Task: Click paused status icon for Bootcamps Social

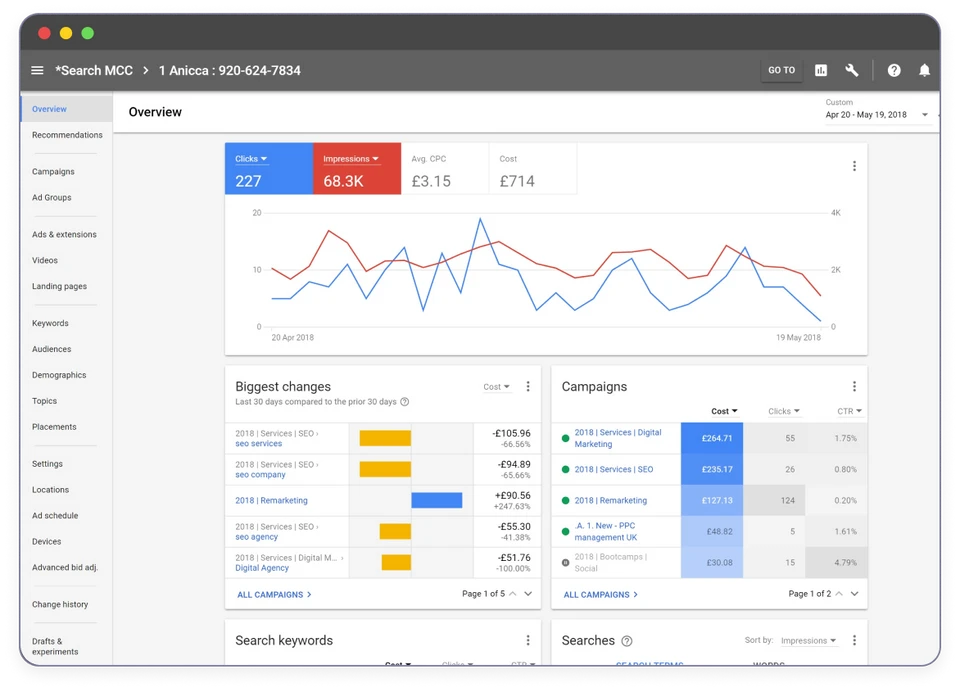Action: (x=566, y=562)
